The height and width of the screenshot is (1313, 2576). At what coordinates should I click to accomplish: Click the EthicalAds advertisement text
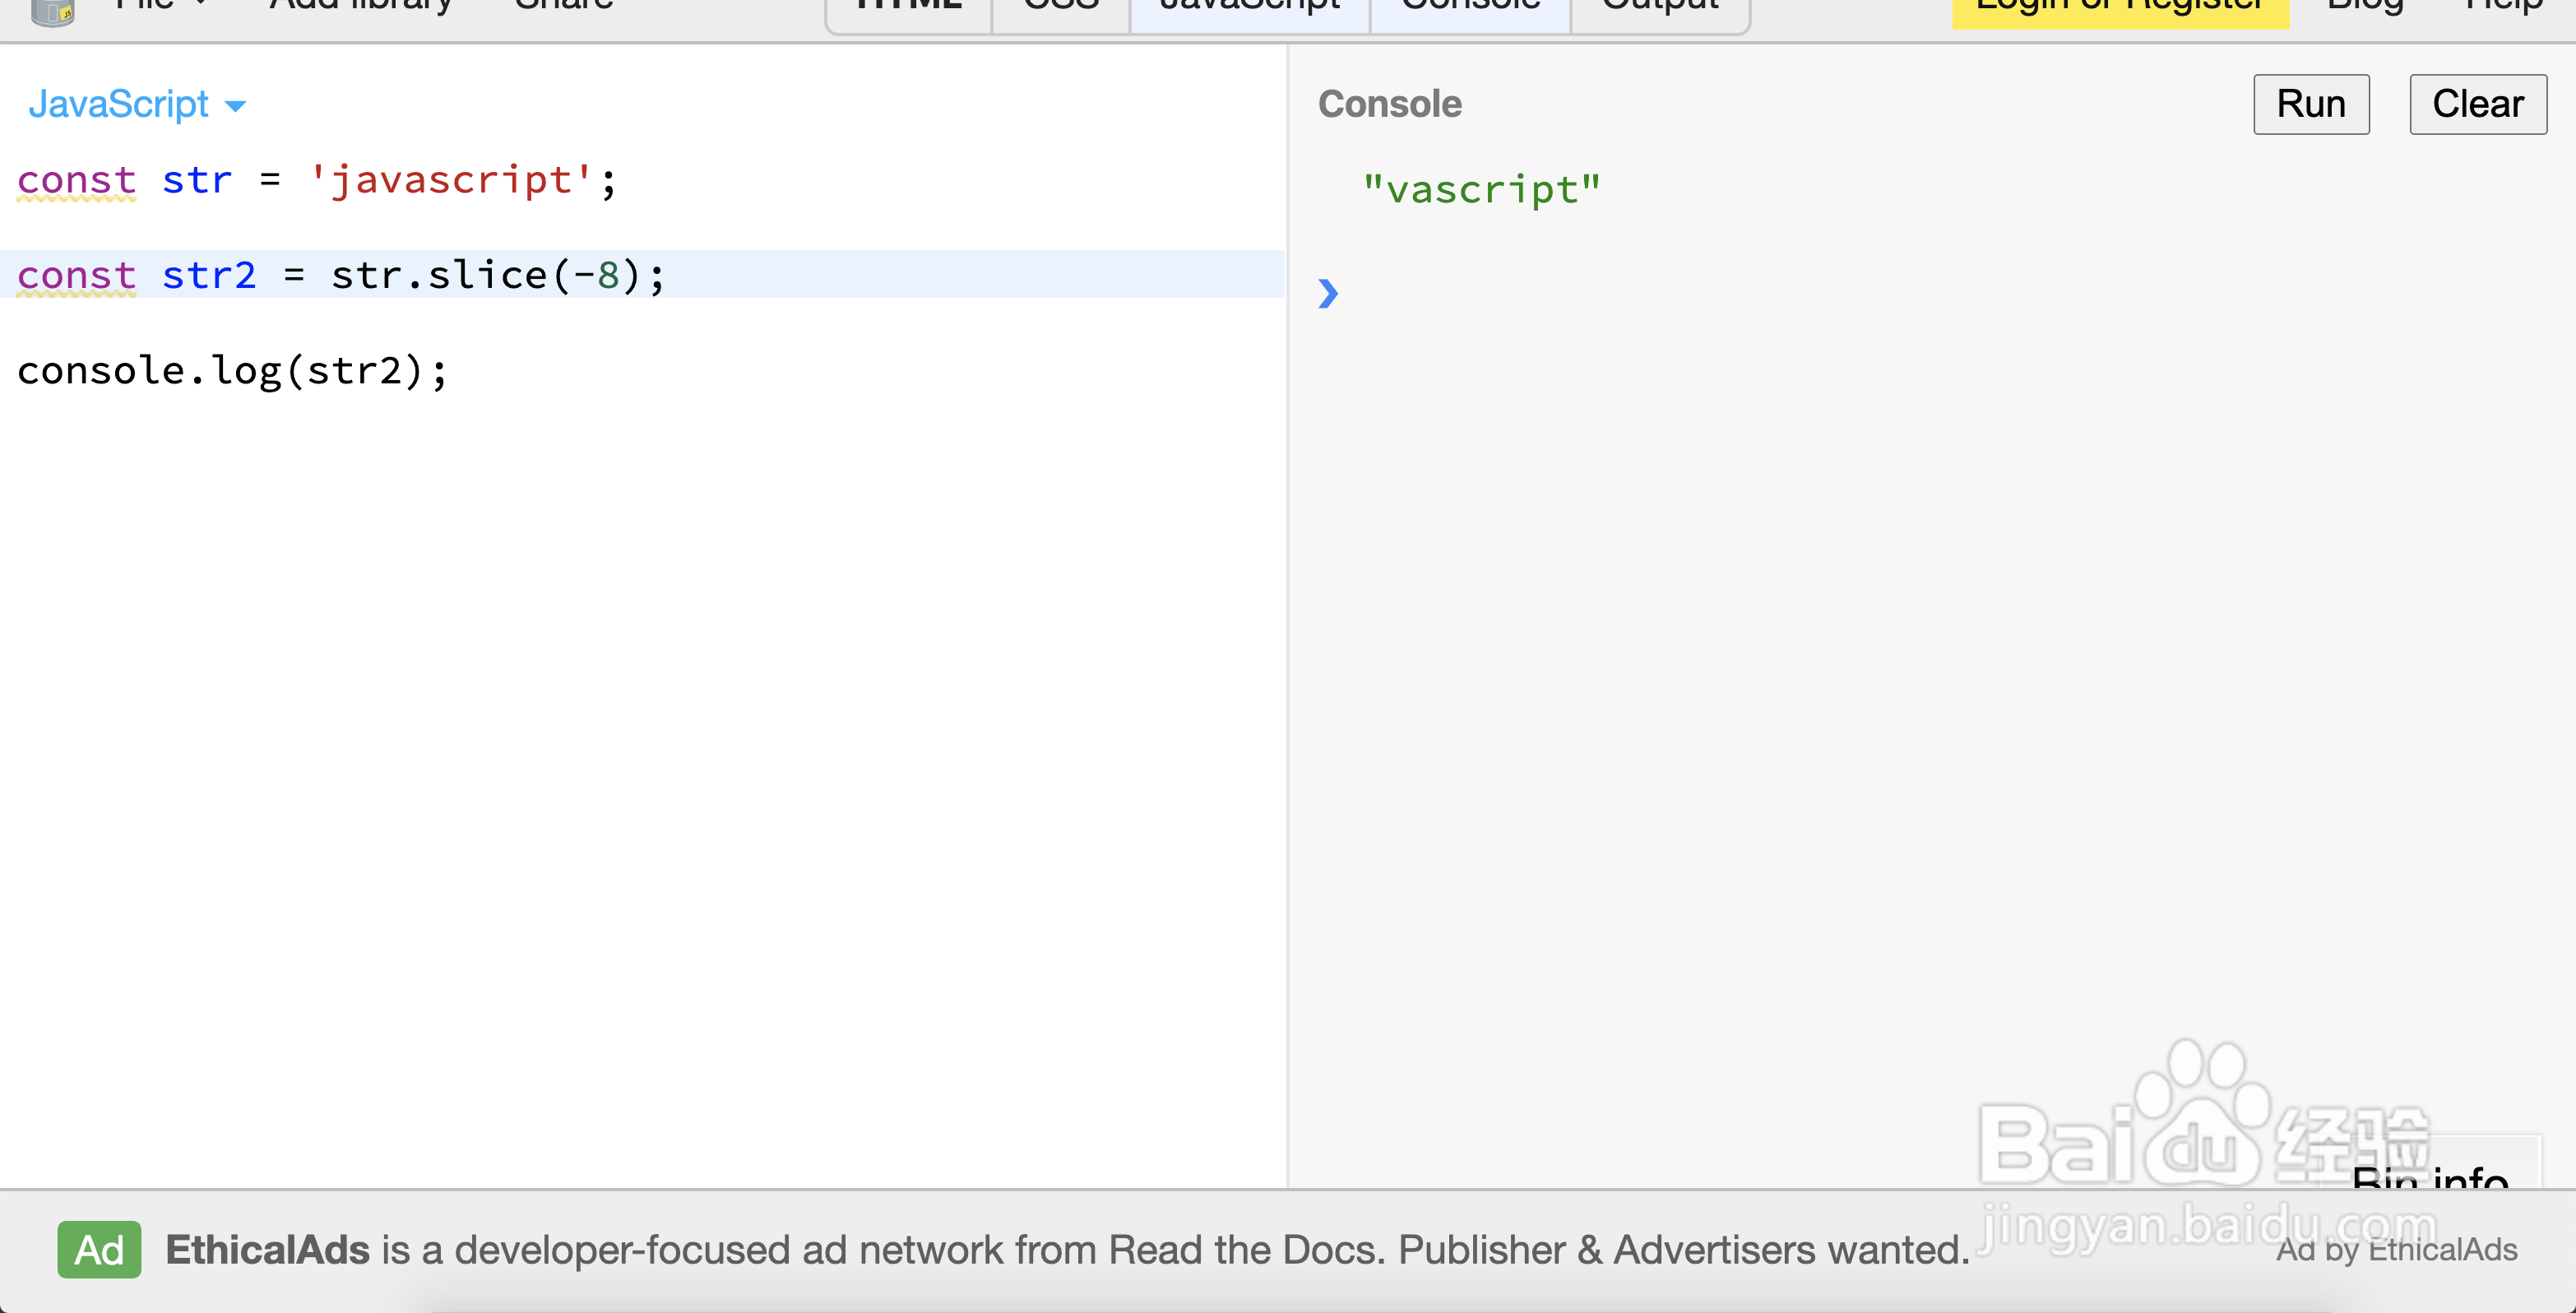point(1067,1250)
